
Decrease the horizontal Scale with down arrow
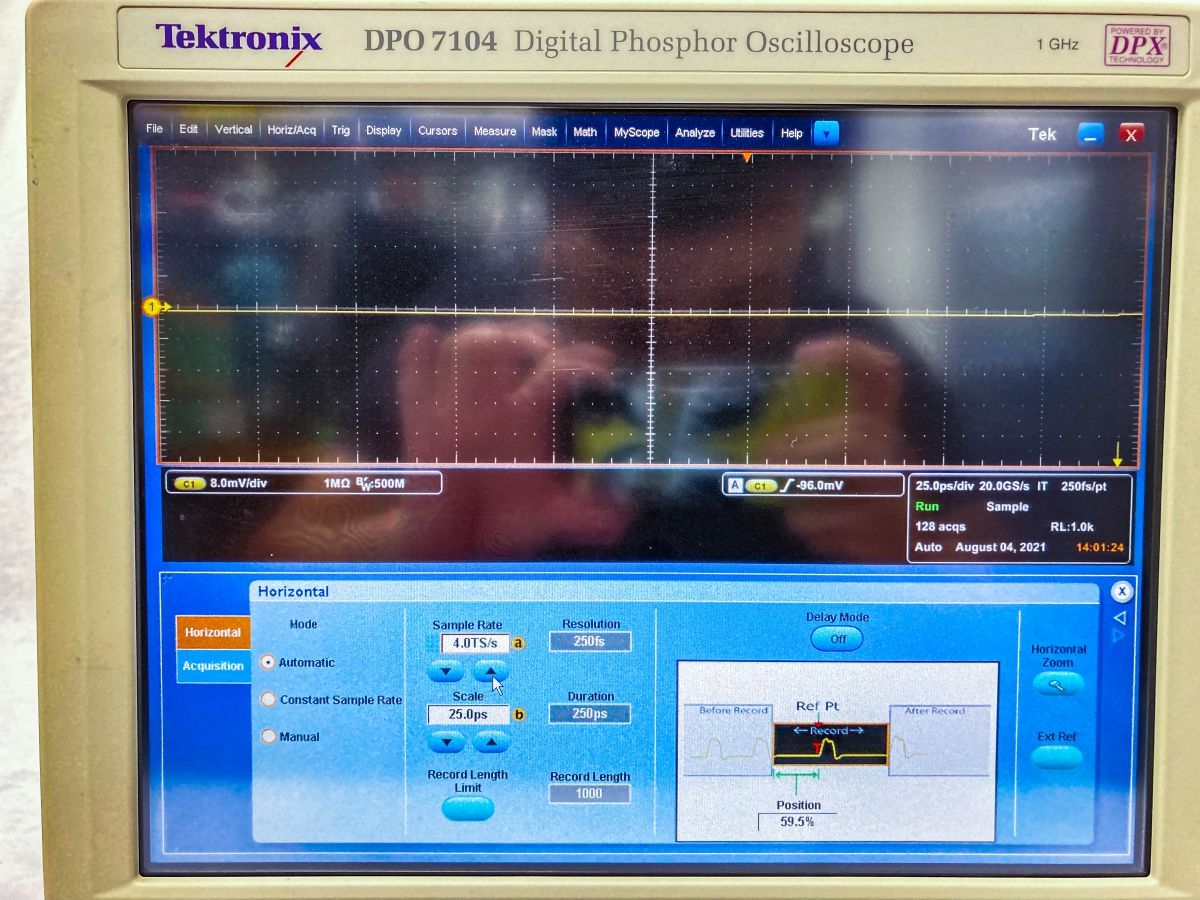tap(446, 742)
